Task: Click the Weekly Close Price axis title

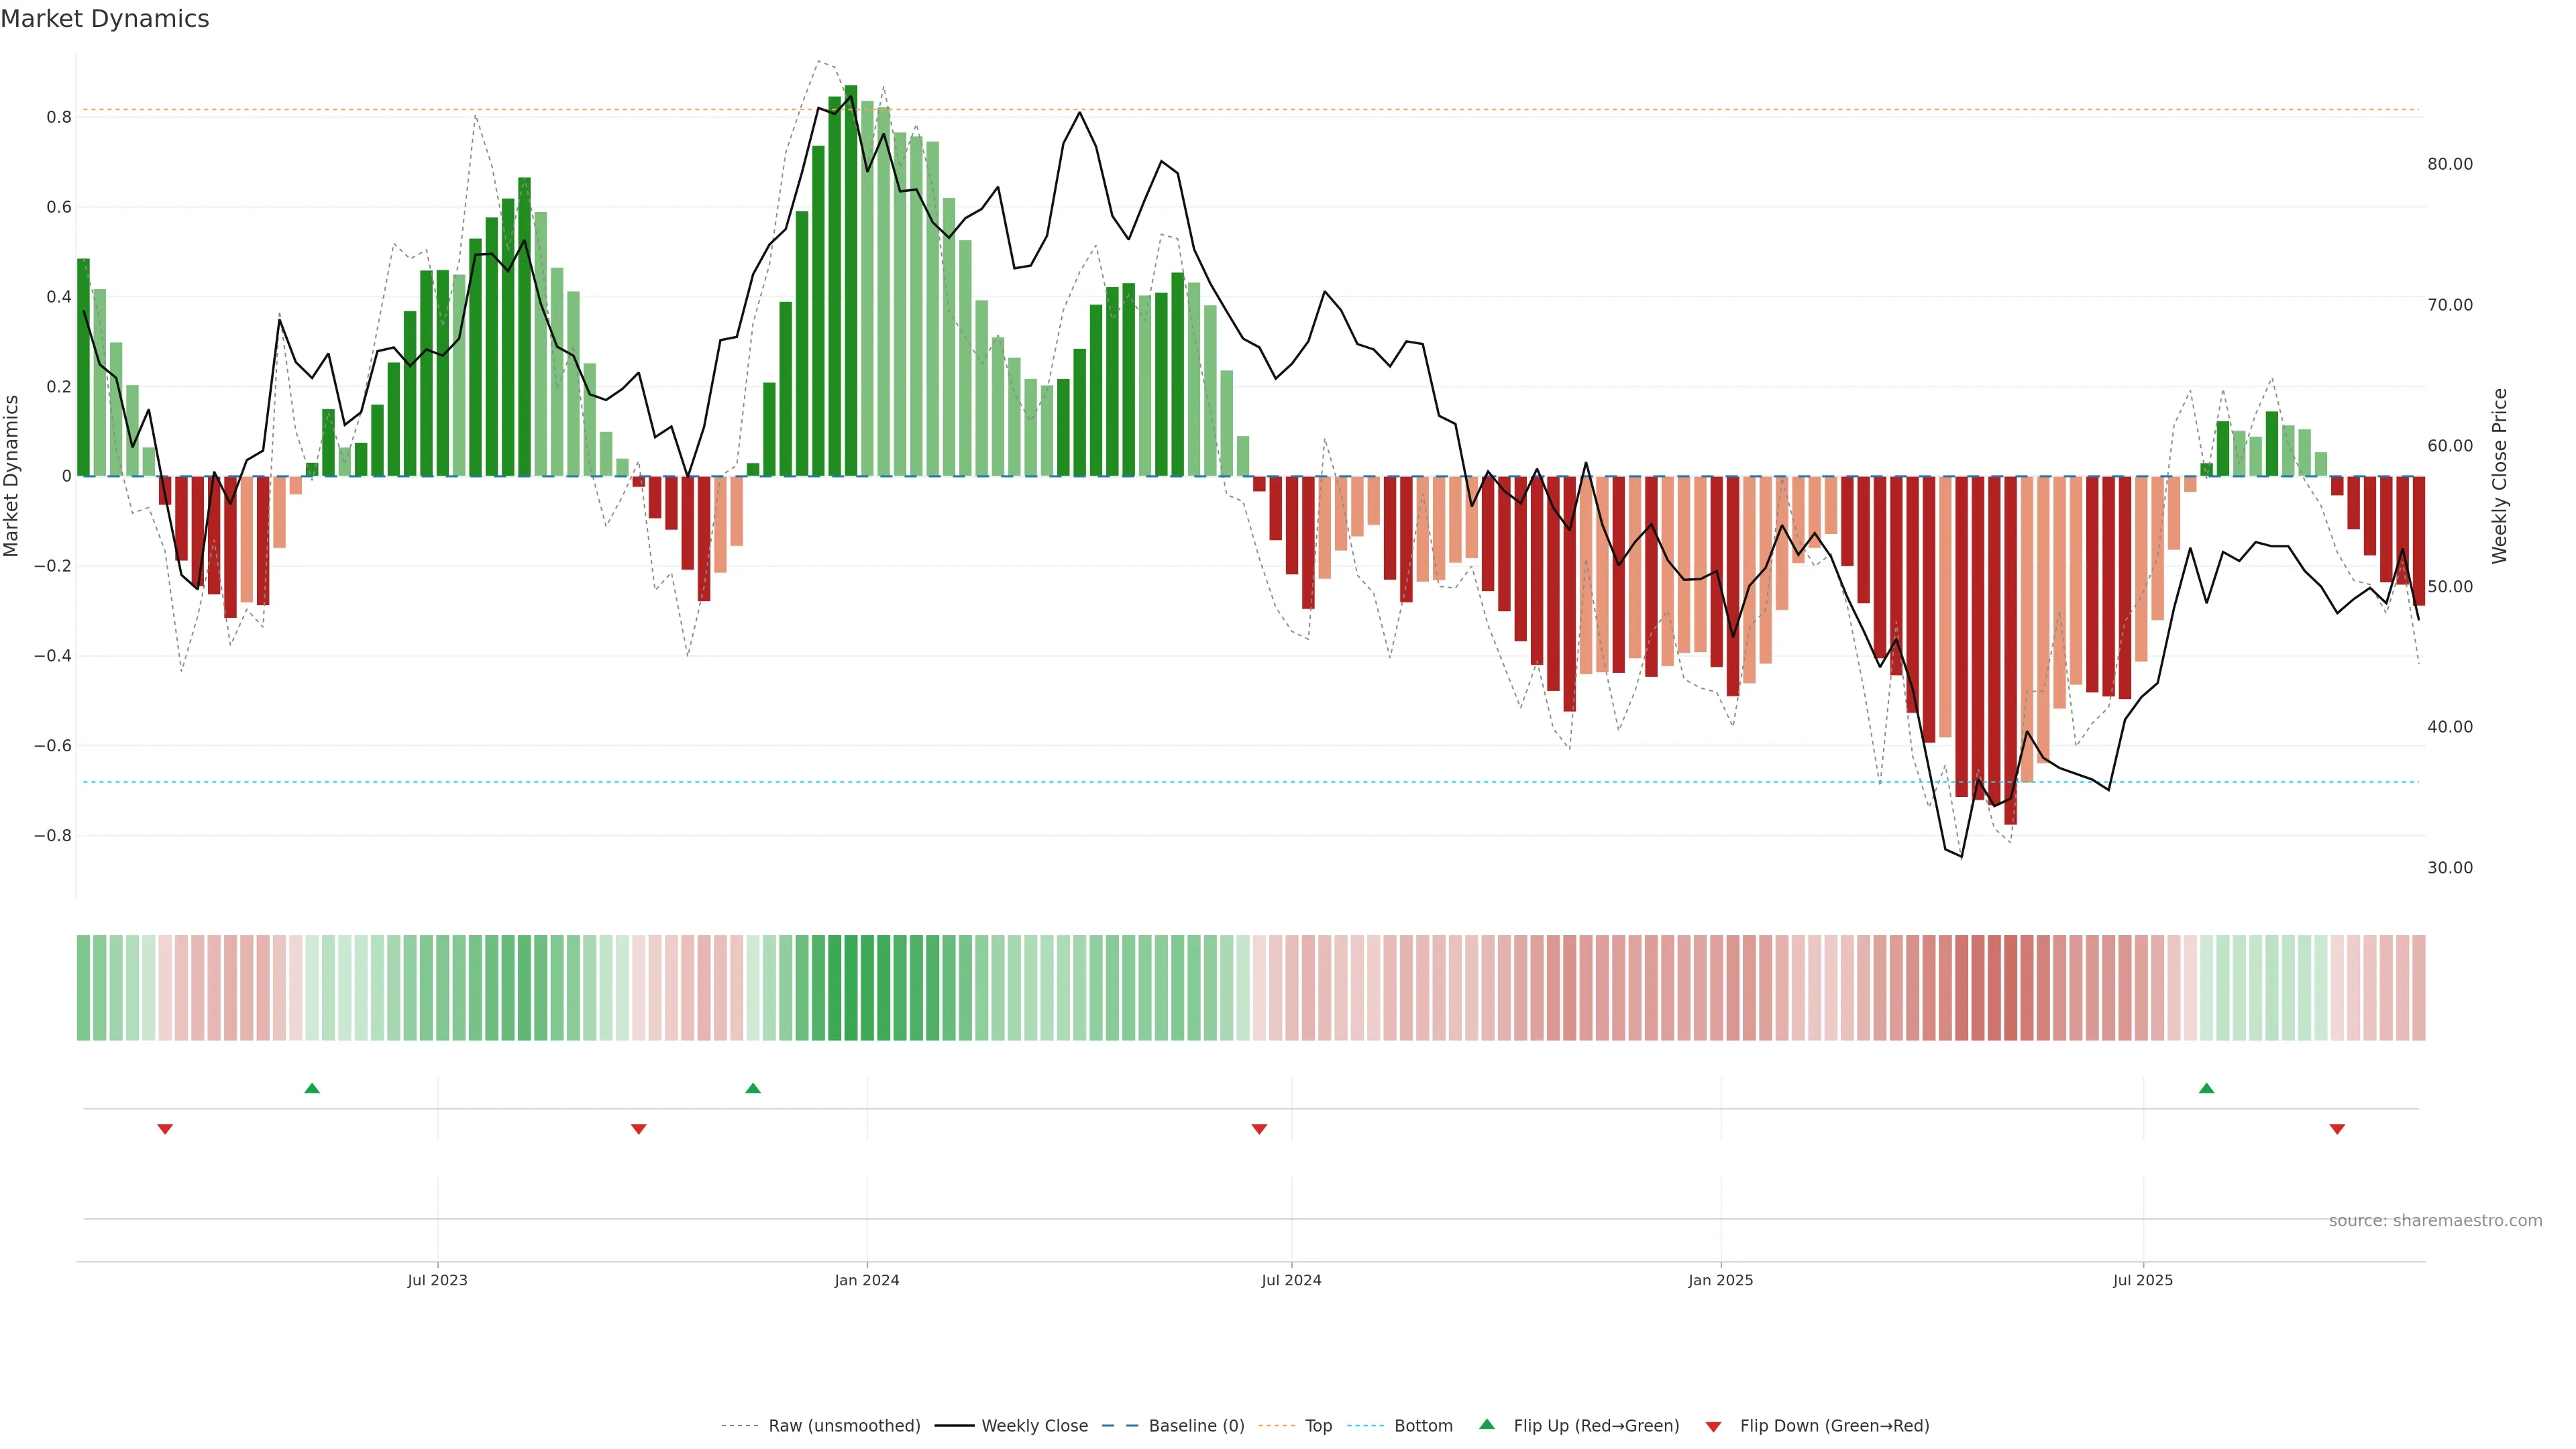Action: [x=2500, y=476]
